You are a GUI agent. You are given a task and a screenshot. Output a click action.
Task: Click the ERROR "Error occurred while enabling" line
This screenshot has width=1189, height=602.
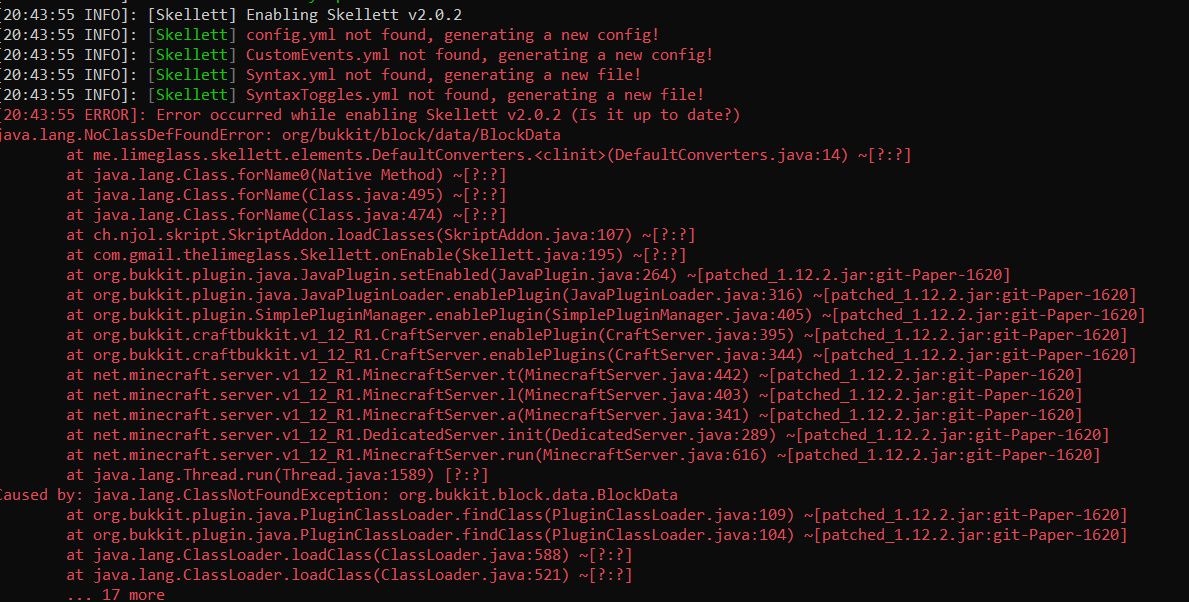pos(447,115)
